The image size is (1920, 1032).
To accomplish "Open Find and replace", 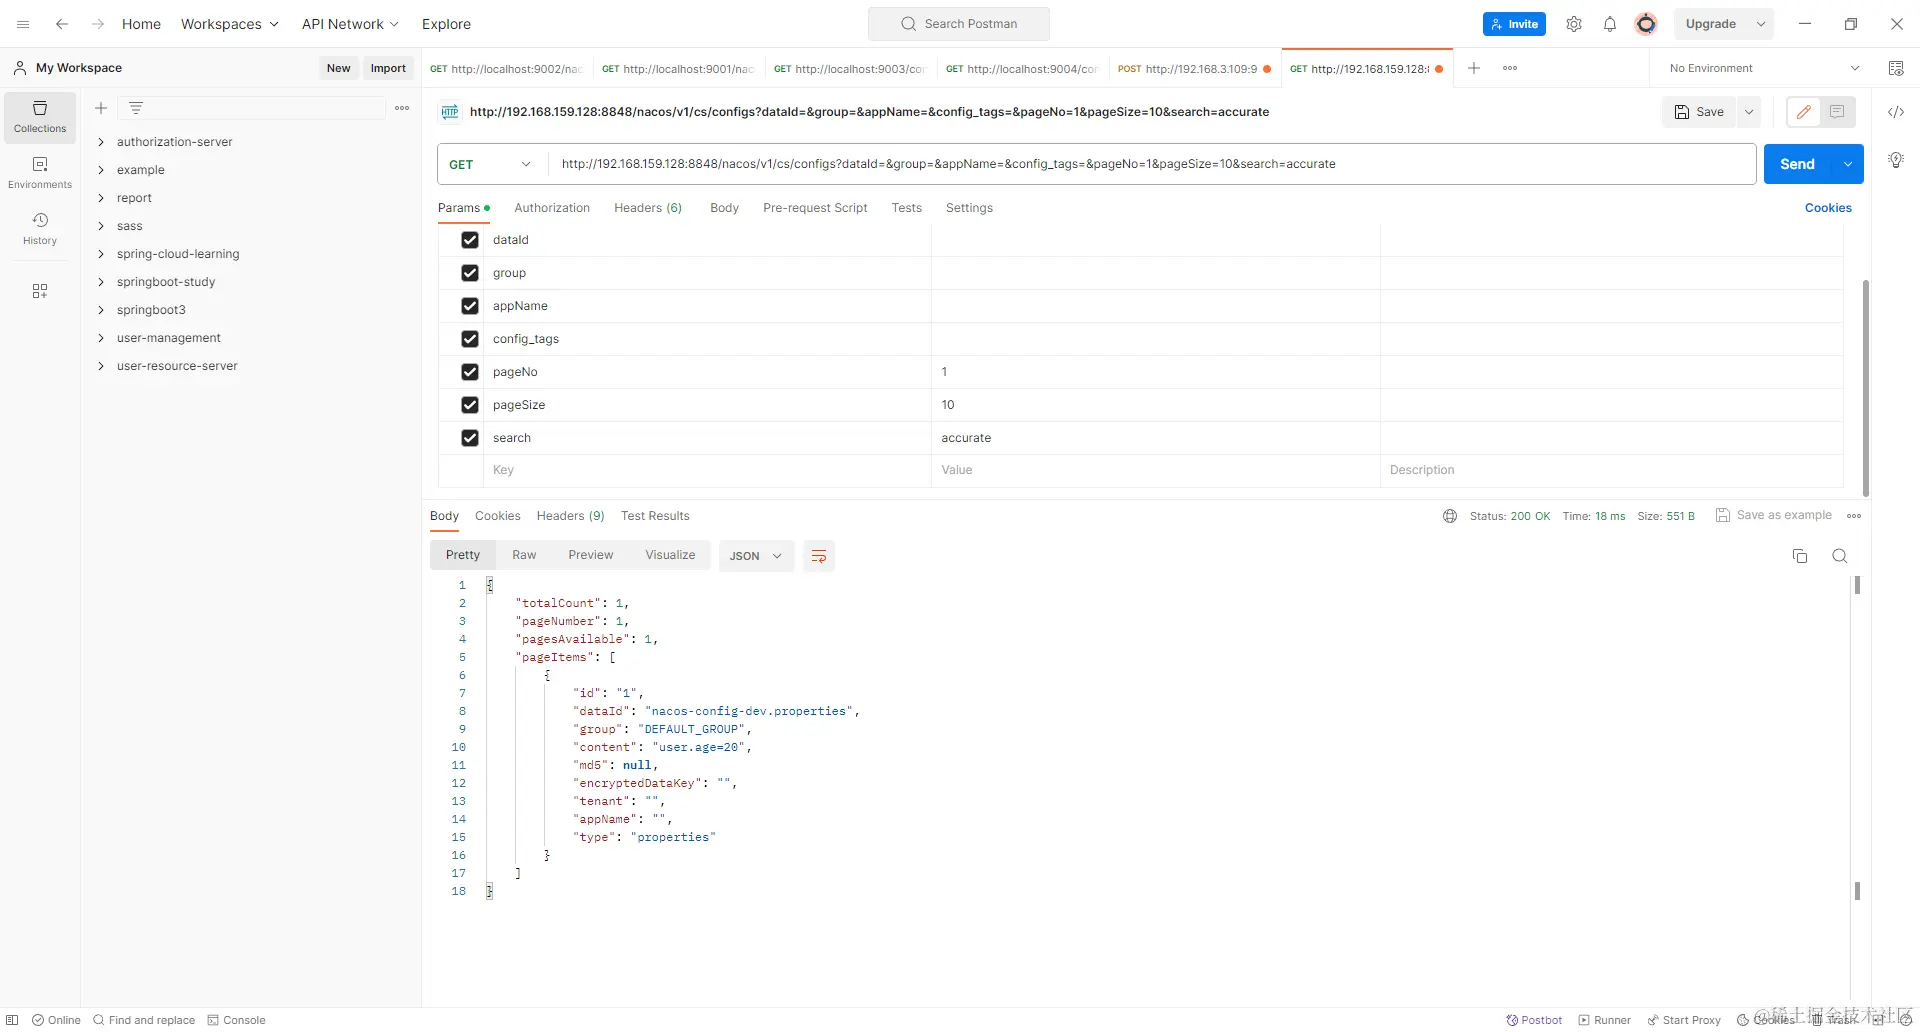I will [x=144, y=1020].
